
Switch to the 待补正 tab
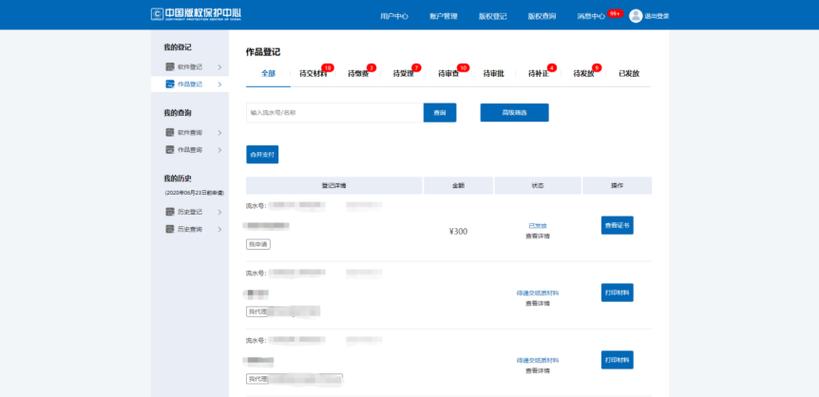click(539, 74)
